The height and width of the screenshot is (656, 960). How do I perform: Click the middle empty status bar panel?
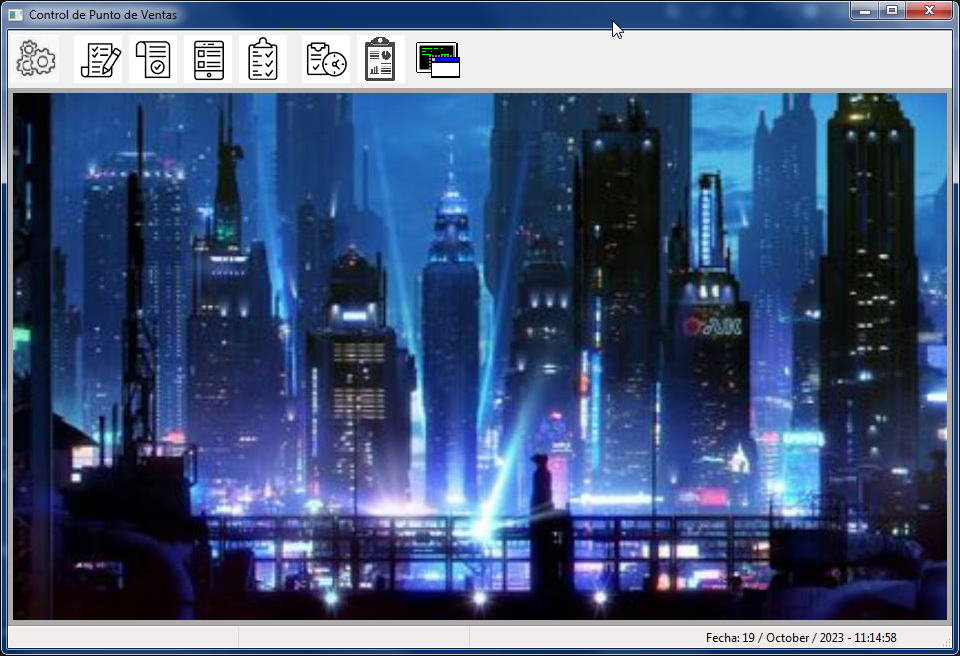354,638
